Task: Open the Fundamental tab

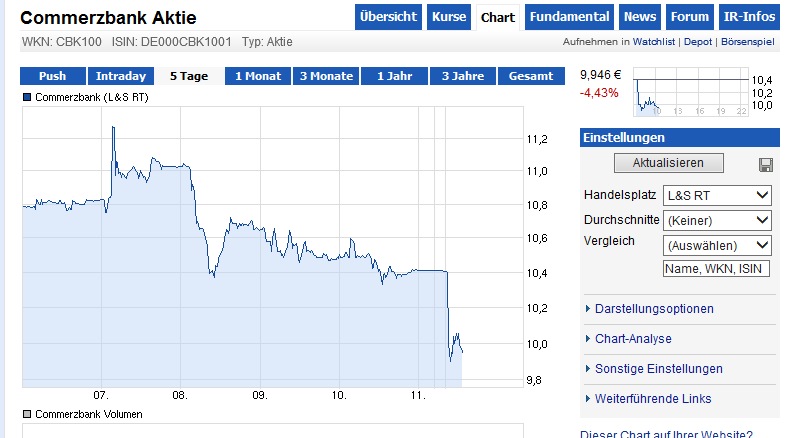Action: coord(569,17)
